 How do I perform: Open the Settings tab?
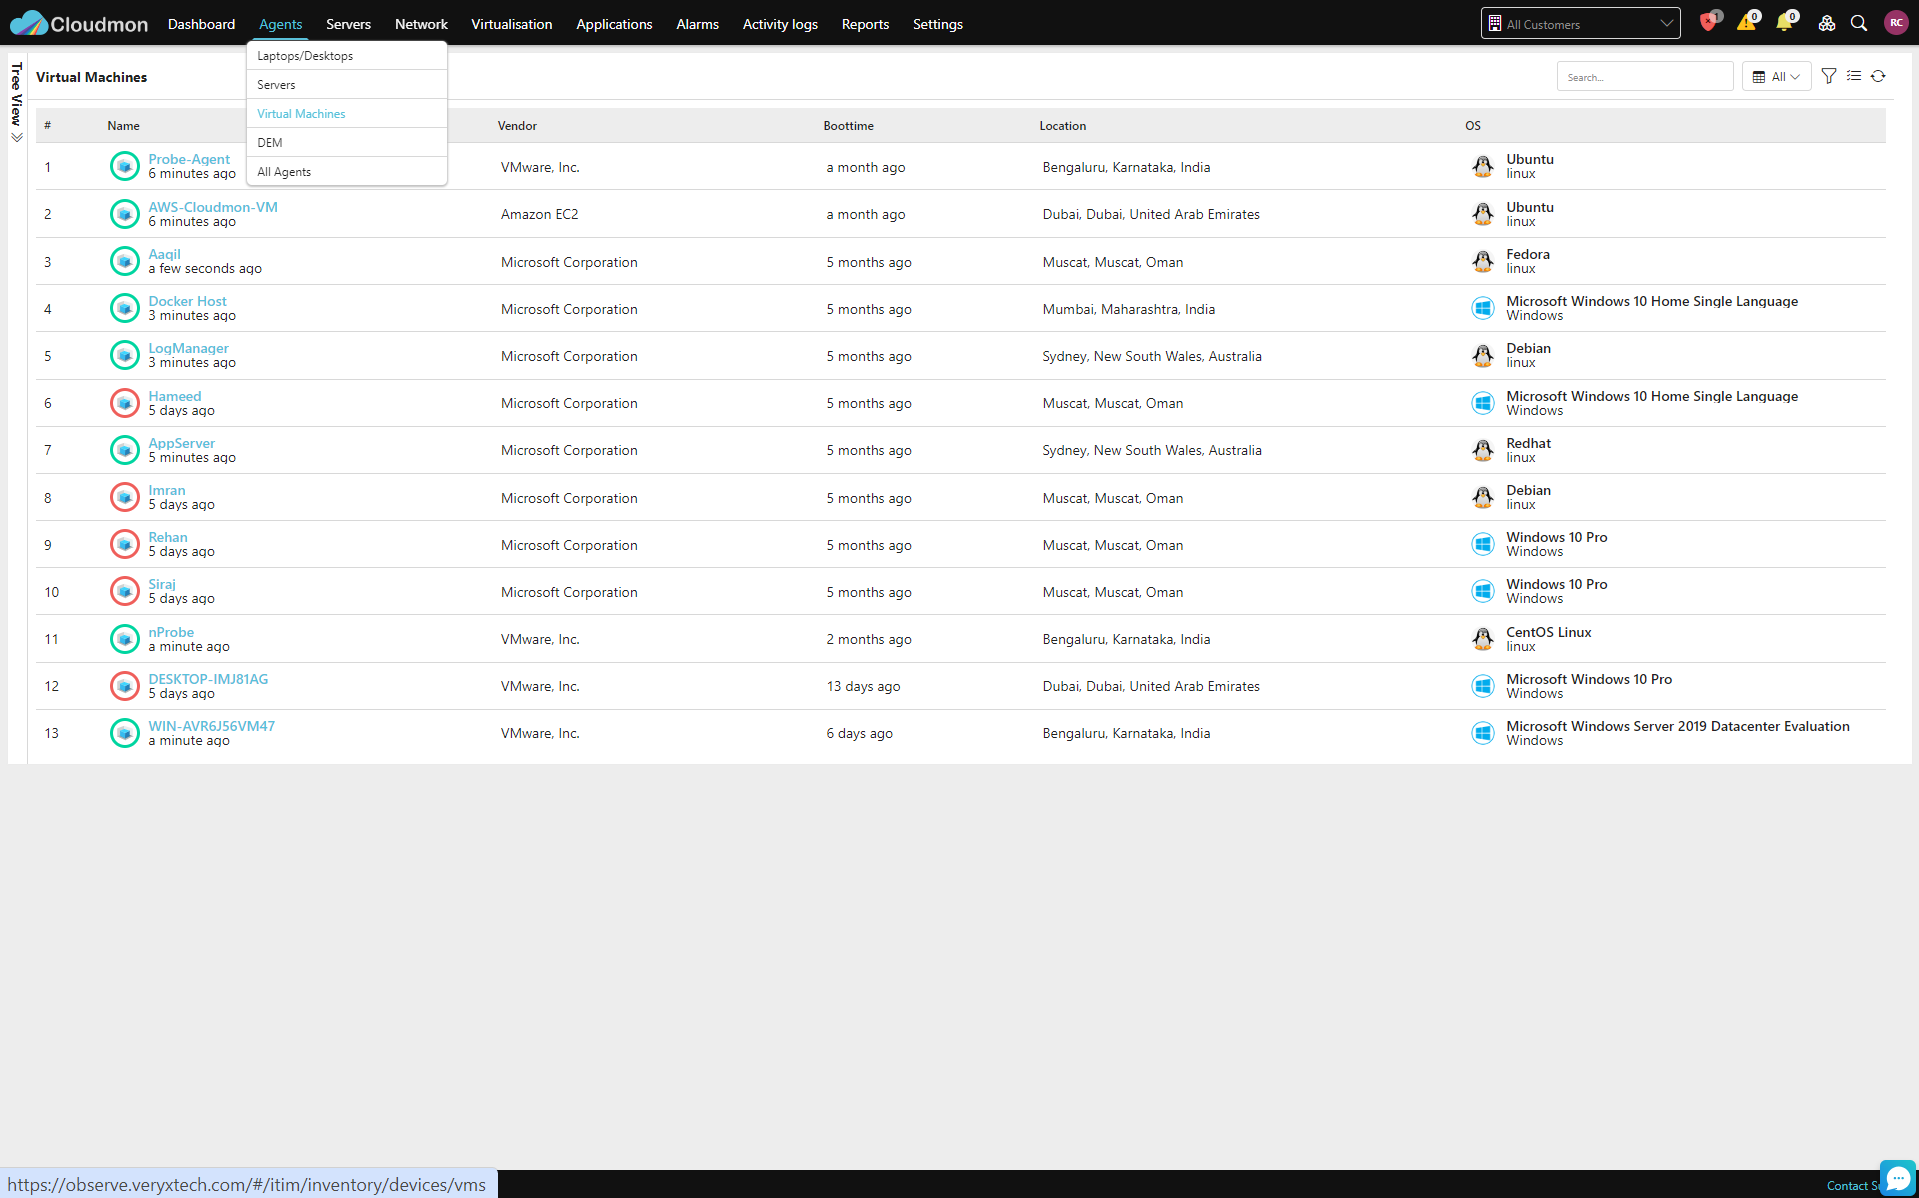point(937,24)
